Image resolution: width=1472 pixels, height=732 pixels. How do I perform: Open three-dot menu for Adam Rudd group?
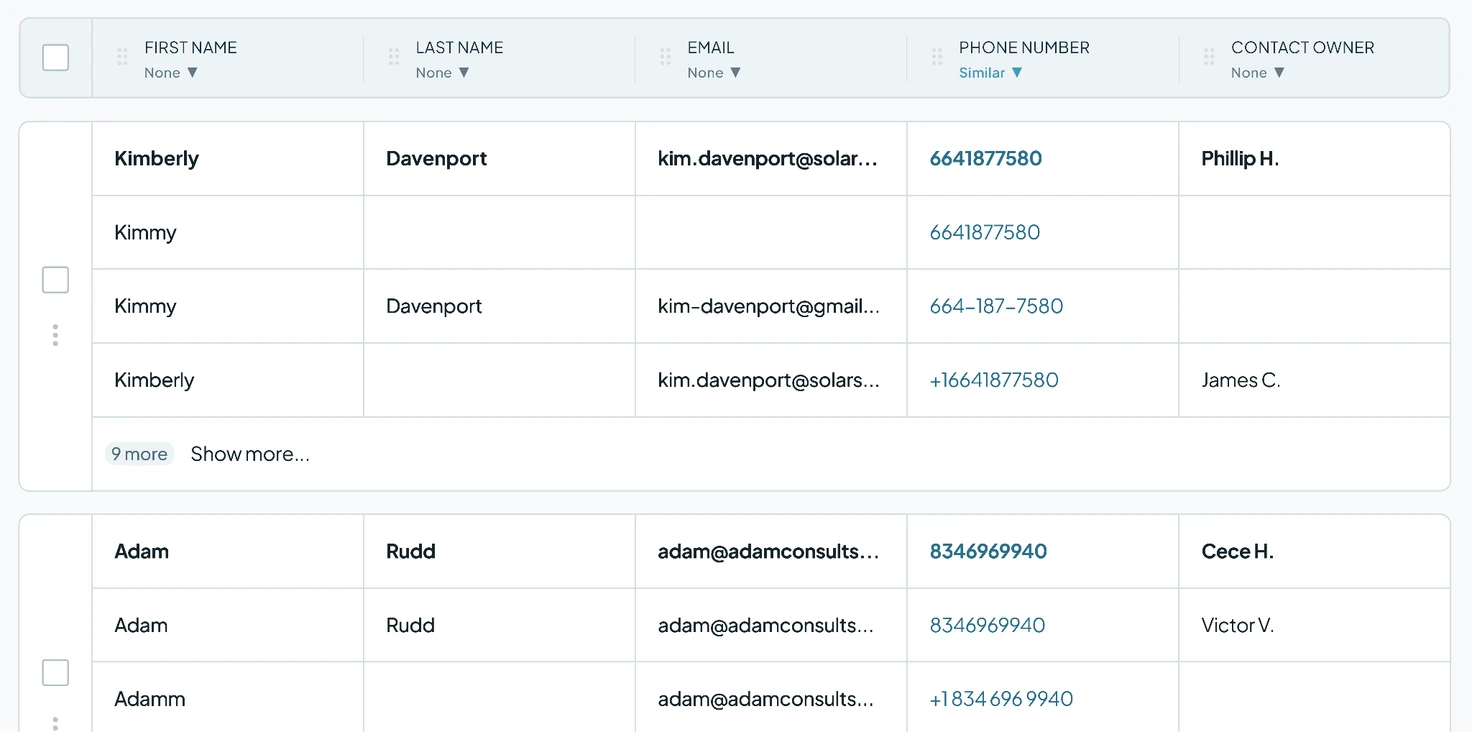55,723
